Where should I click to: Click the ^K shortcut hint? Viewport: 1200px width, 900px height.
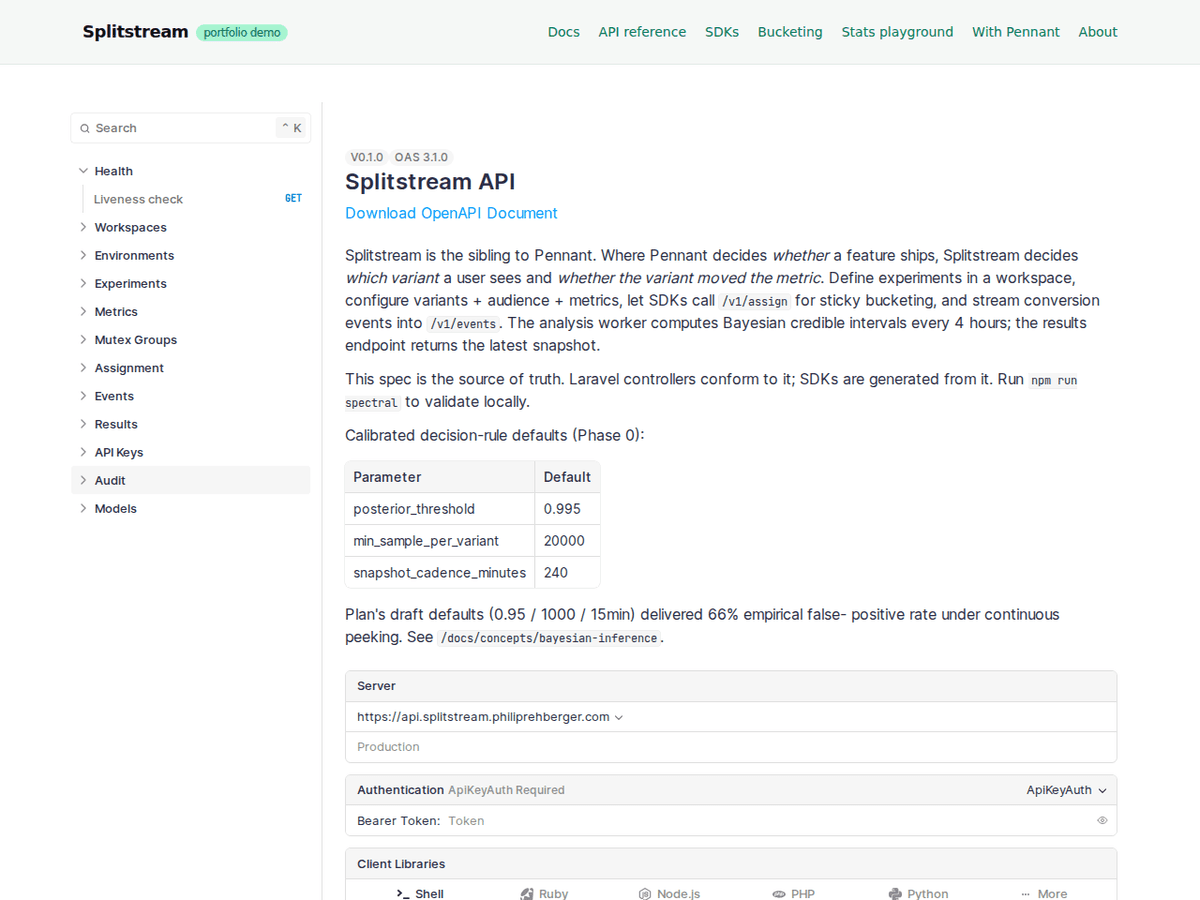[291, 128]
